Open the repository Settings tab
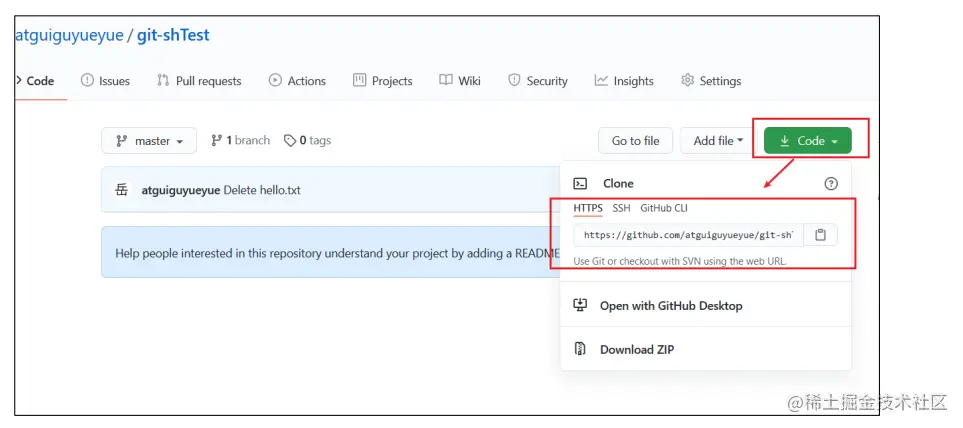The width and height of the screenshot is (963, 428). (711, 81)
